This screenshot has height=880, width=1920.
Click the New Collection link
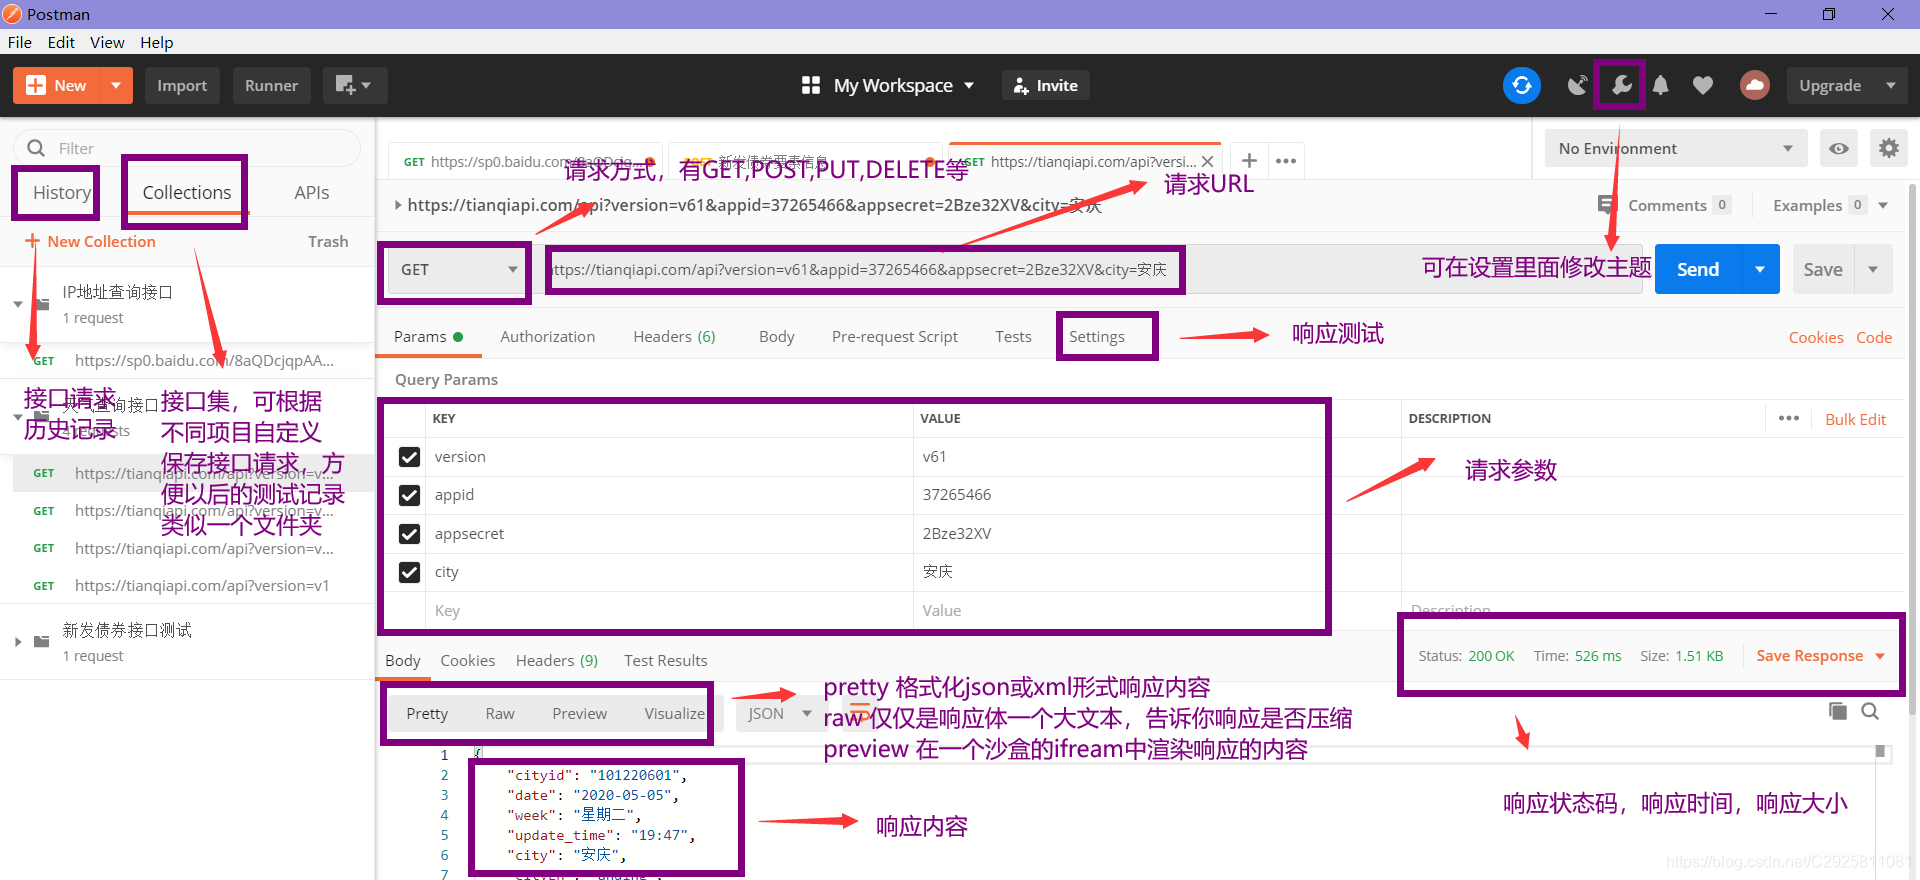90,241
